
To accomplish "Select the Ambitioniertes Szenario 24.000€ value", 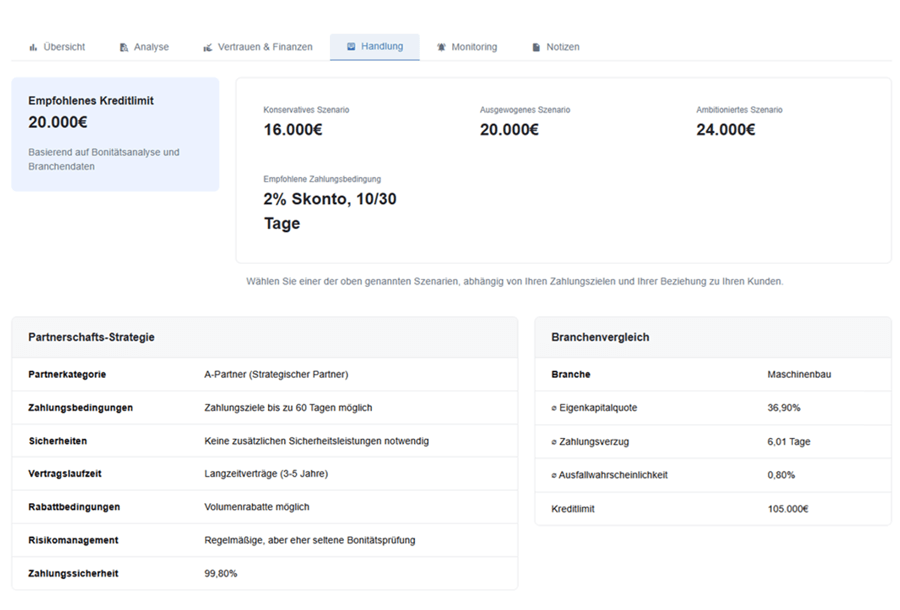I will pos(725,129).
